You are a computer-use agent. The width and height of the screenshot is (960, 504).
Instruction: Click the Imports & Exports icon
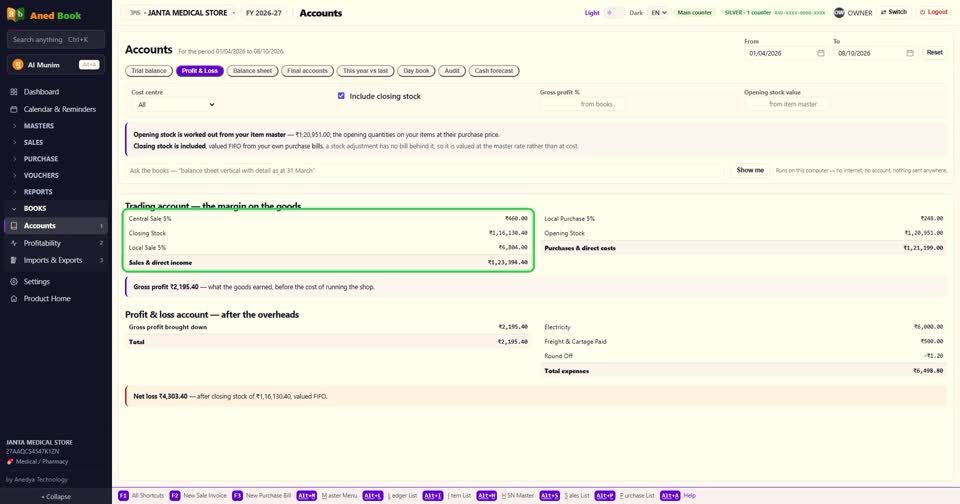tap(13, 260)
